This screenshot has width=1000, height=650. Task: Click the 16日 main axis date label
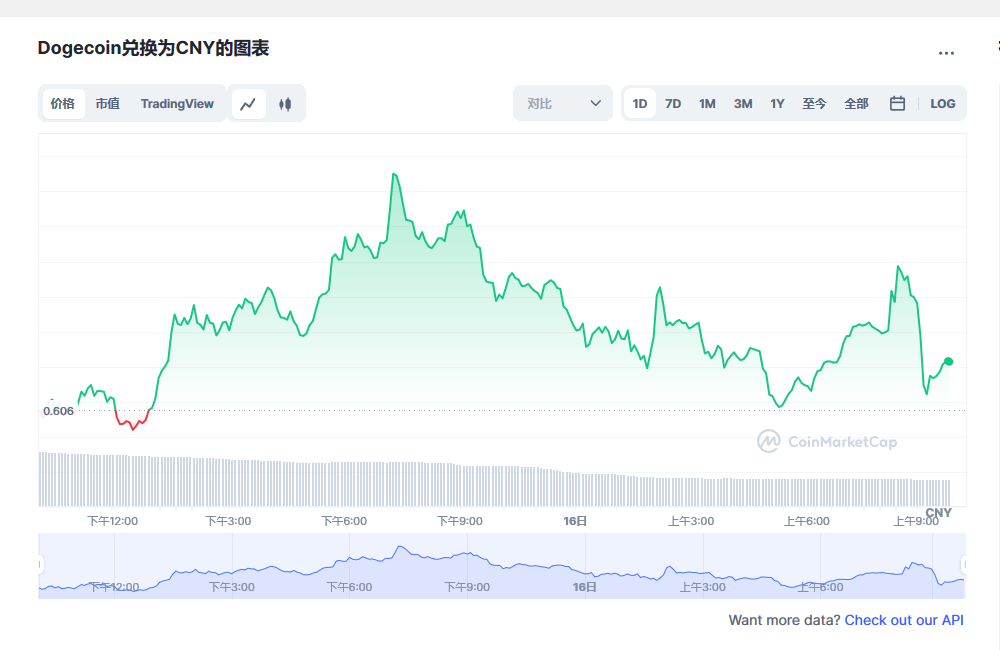tap(575, 521)
